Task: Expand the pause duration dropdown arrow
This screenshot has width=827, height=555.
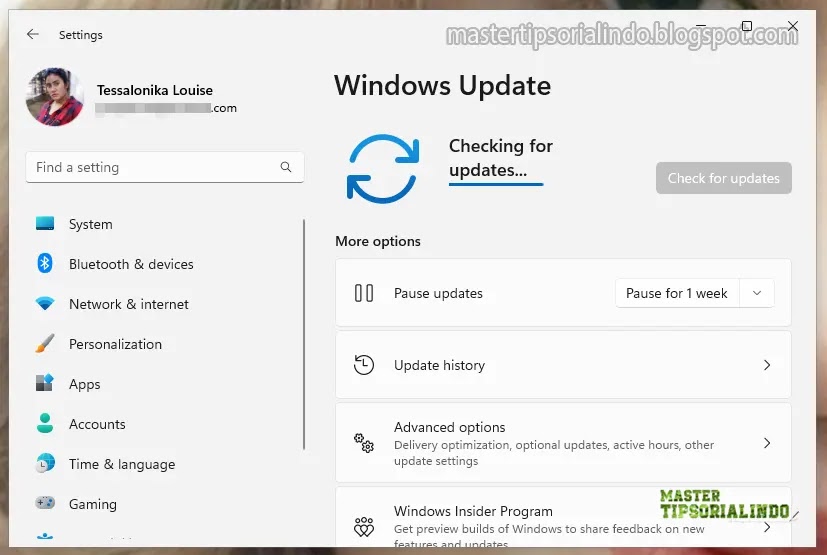Action: [757, 293]
